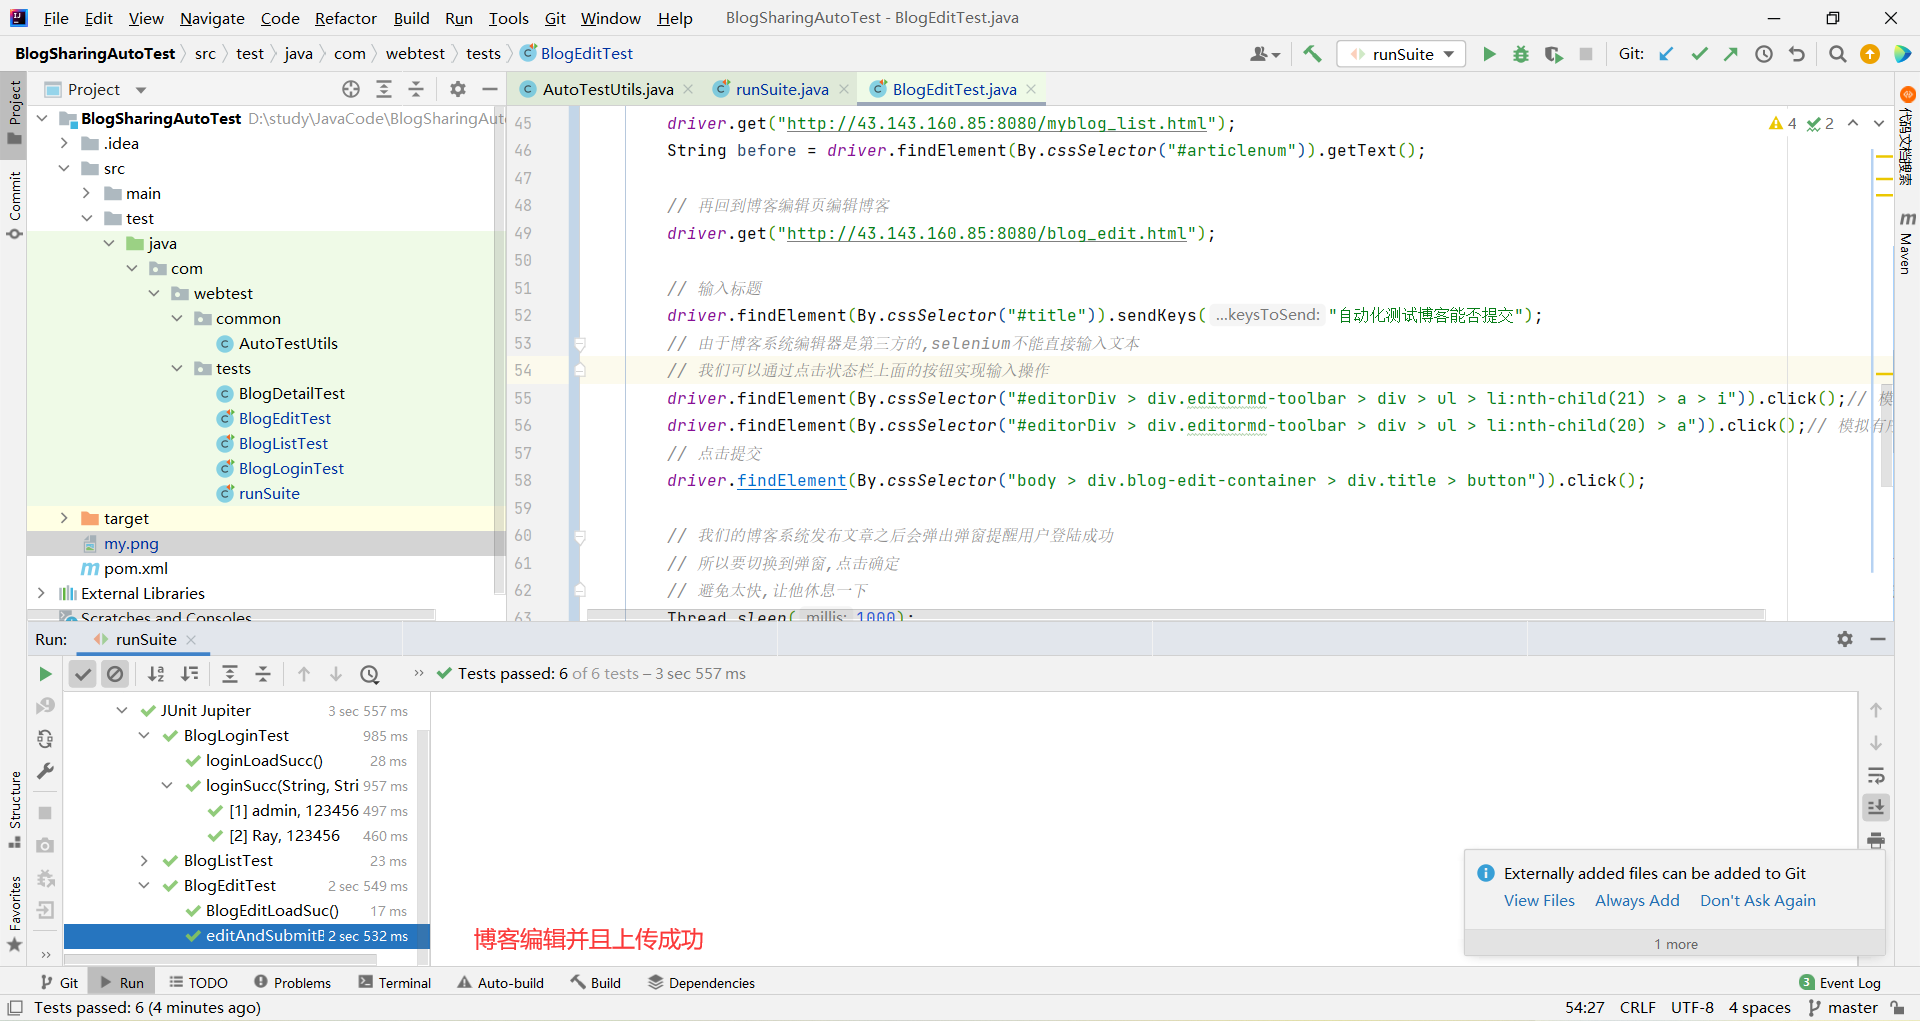1920x1021 pixels.
Task: Open Event Log in status bar
Action: pos(1839,983)
